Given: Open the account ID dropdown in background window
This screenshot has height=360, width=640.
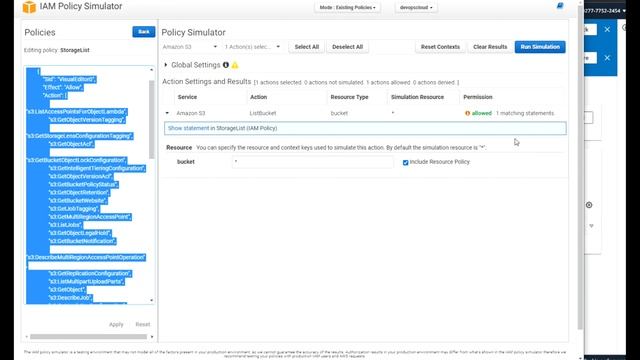Looking at the screenshot, I should coord(605,11).
